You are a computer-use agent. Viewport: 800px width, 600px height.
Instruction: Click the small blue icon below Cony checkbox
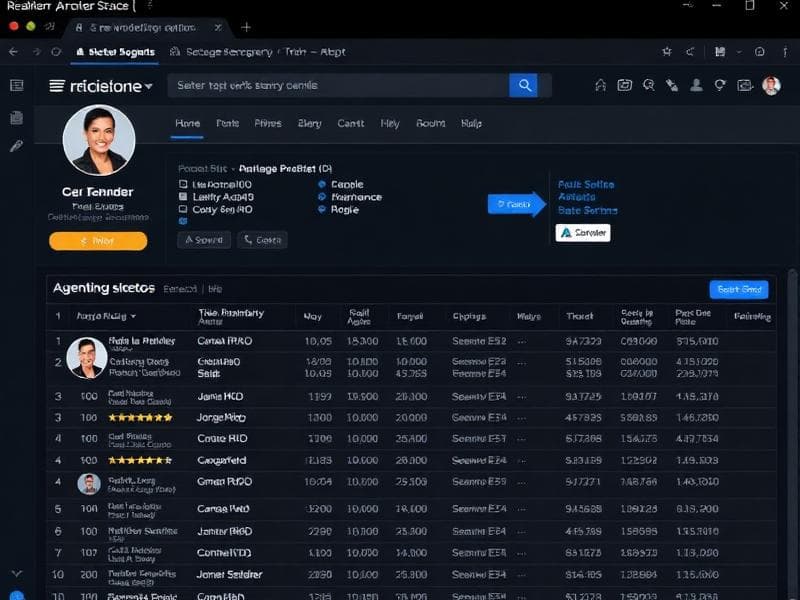tap(183, 221)
